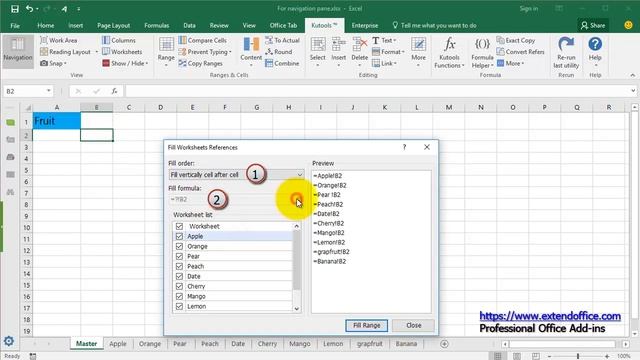
Task: Click Exact Copy
Action: pos(516,40)
